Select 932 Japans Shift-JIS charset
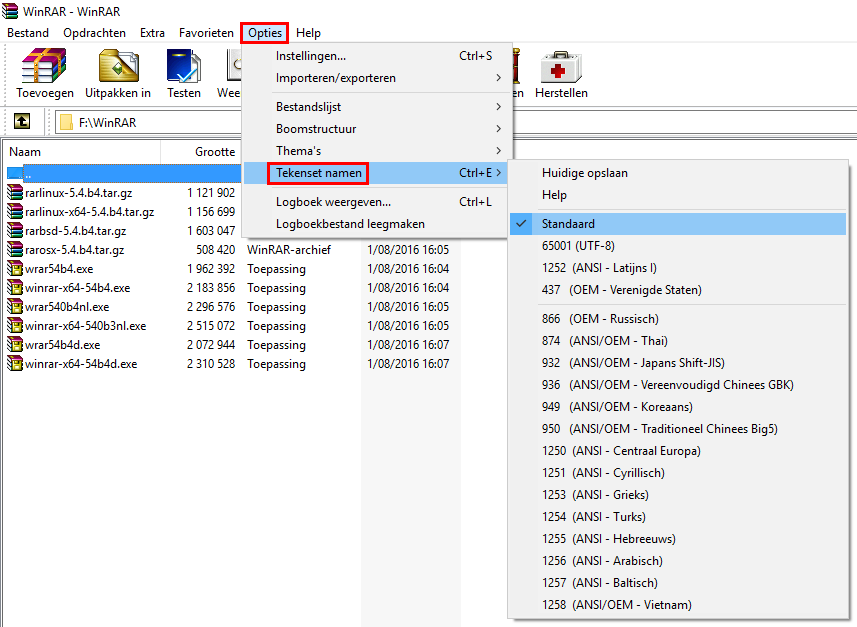 [678, 362]
